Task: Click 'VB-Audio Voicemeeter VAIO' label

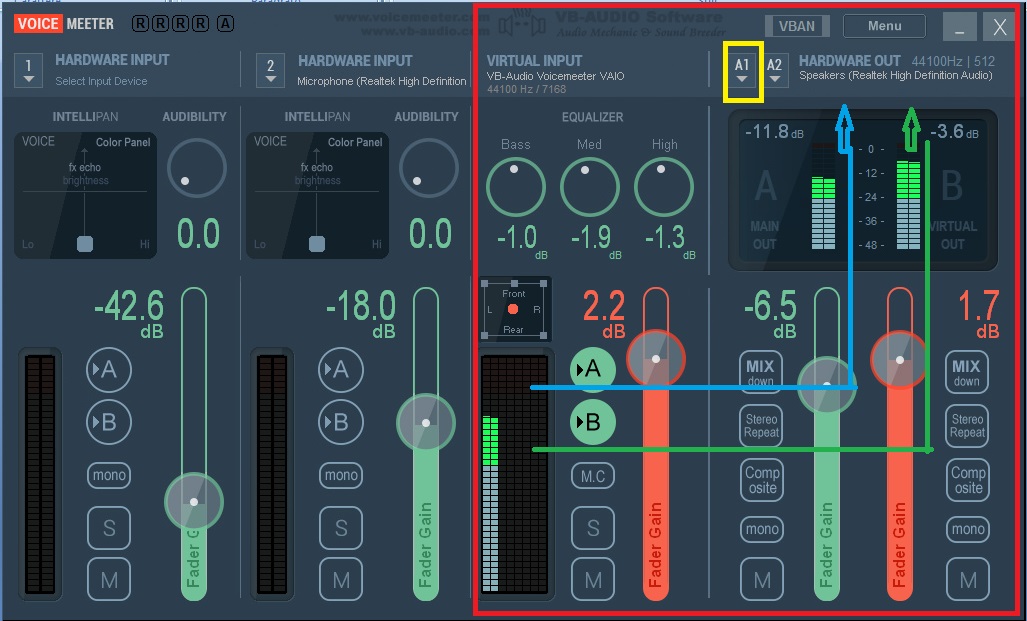Action: [555, 76]
